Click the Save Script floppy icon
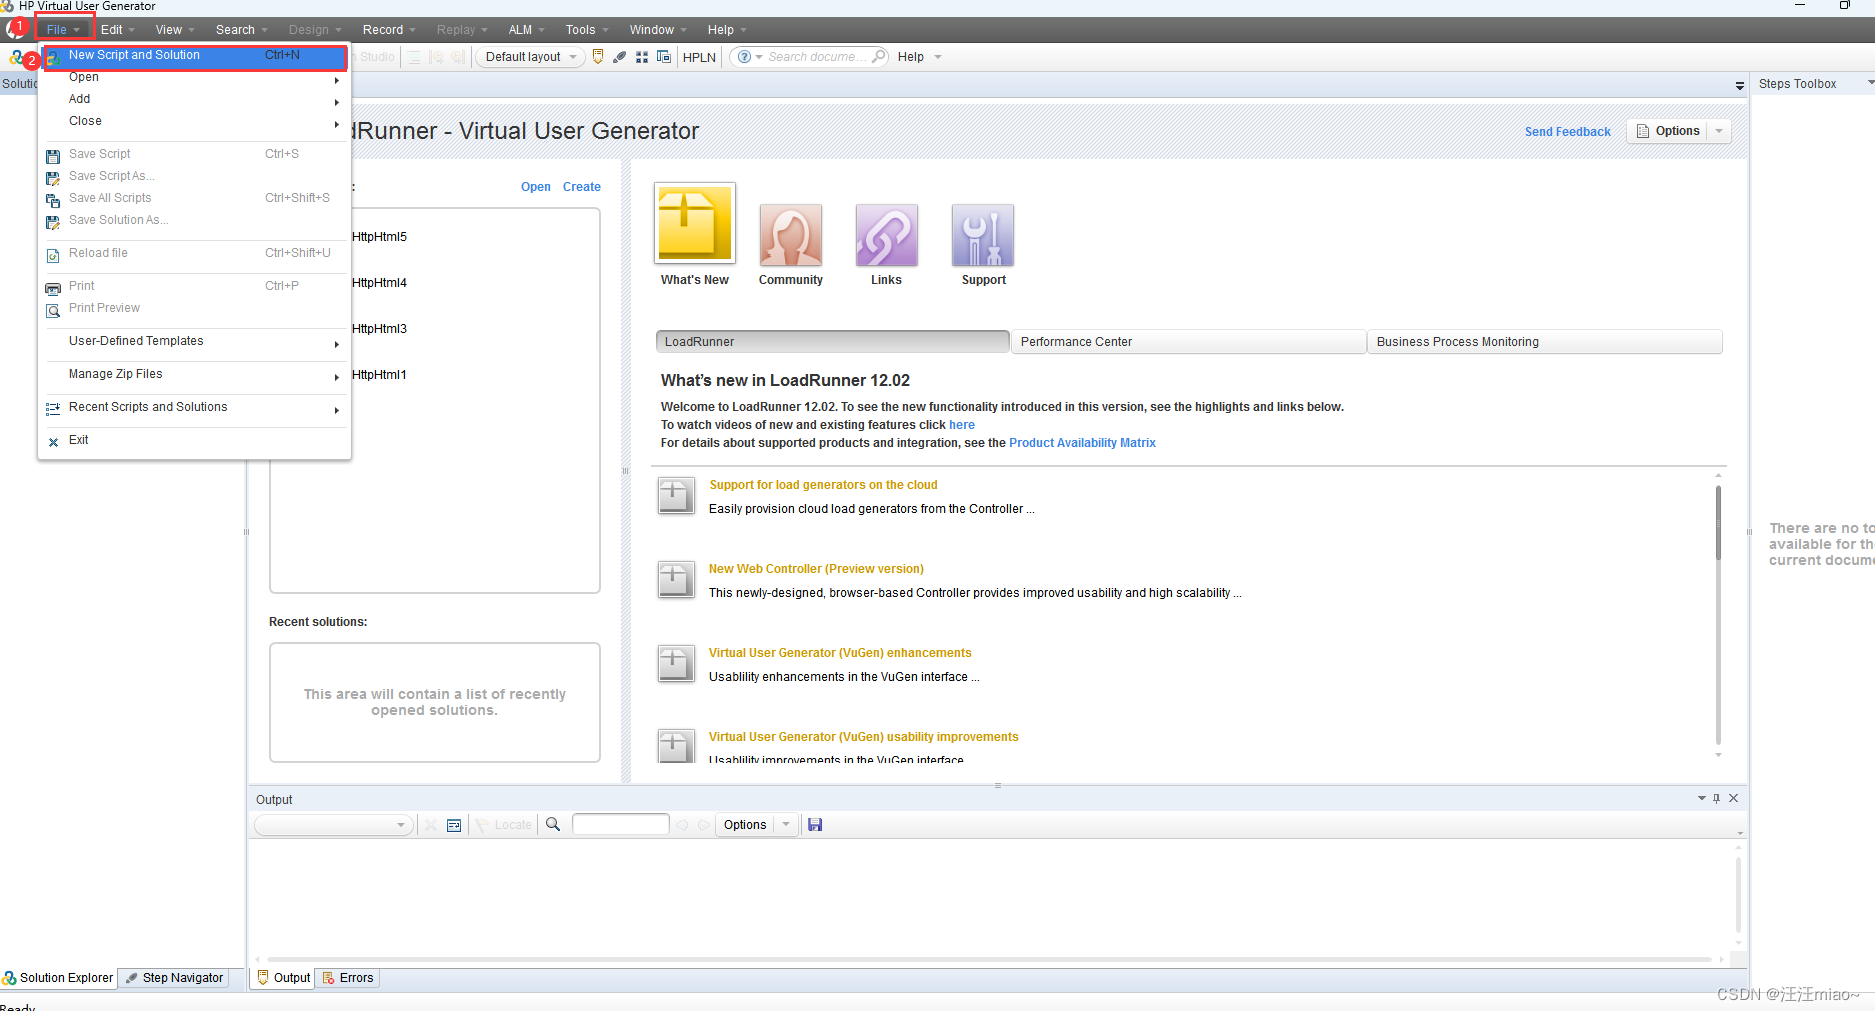This screenshot has width=1875, height=1011. (53, 156)
